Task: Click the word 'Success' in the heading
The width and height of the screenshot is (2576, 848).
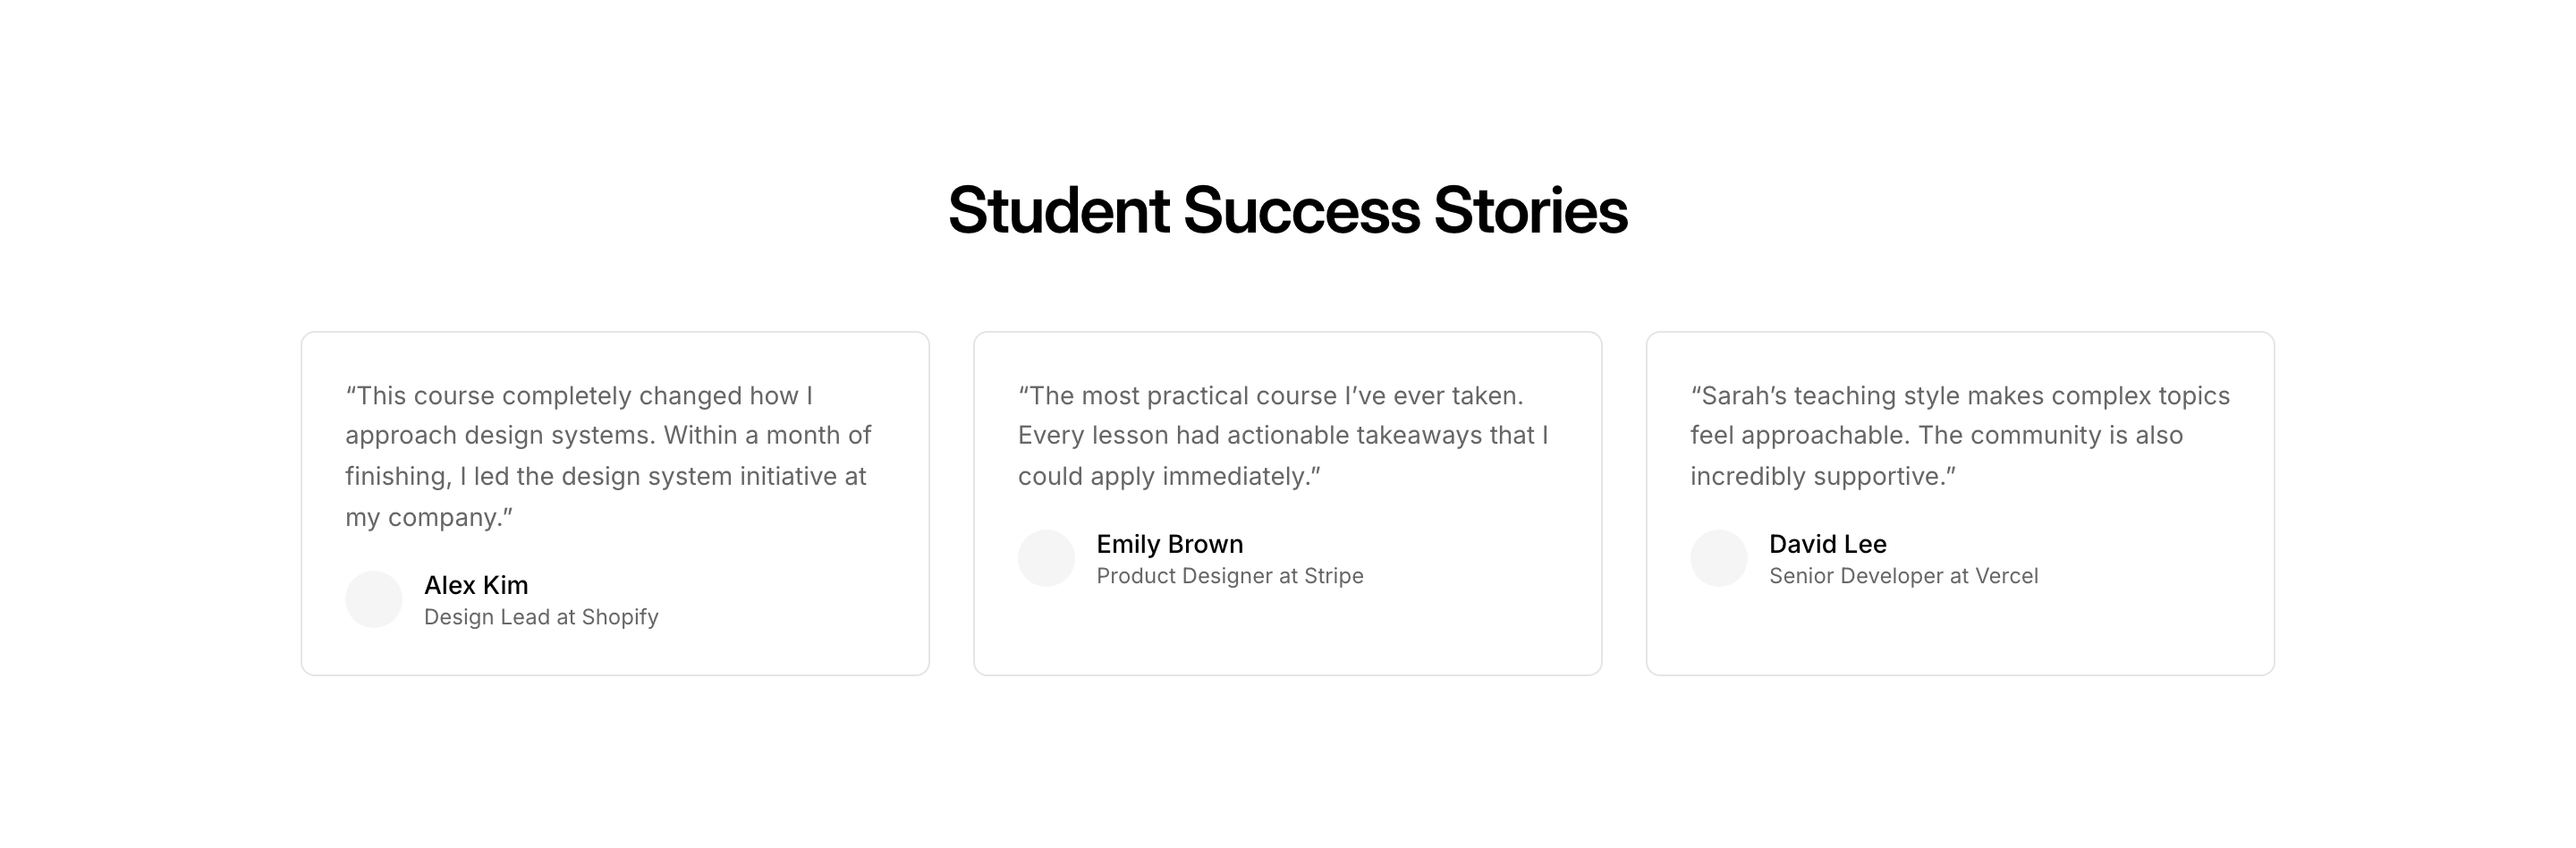Action: (1301, 211)
